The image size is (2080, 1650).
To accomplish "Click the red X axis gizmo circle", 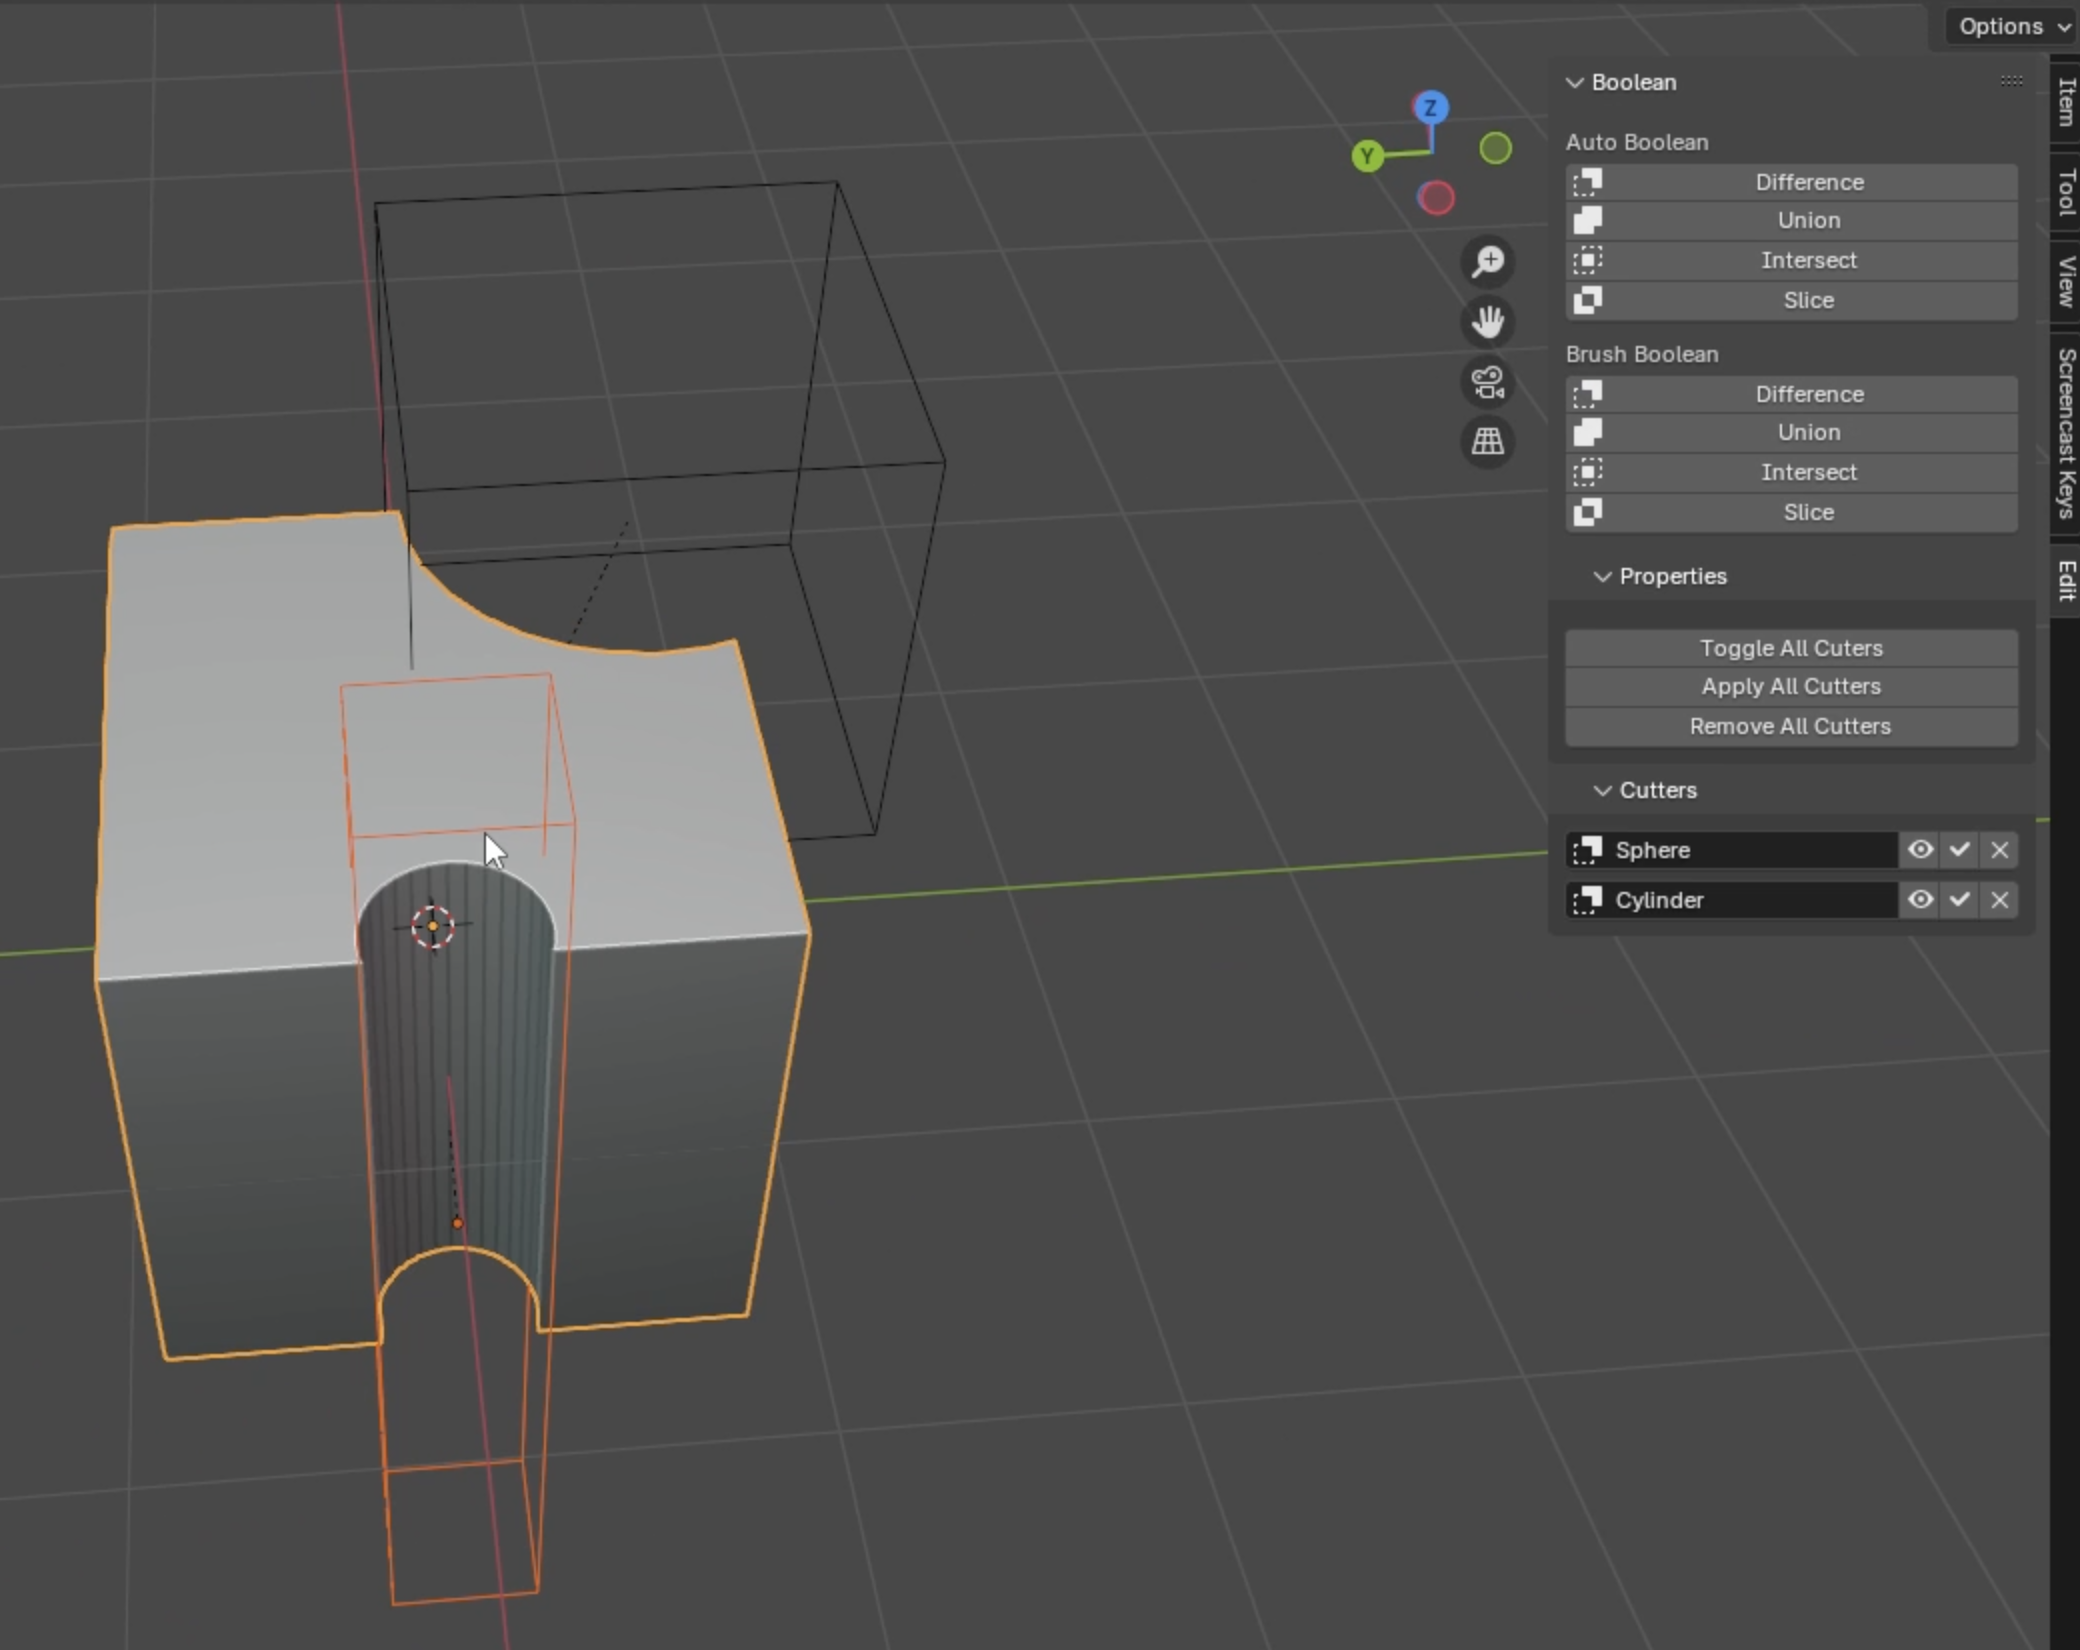I will [x=1436, y=198].
